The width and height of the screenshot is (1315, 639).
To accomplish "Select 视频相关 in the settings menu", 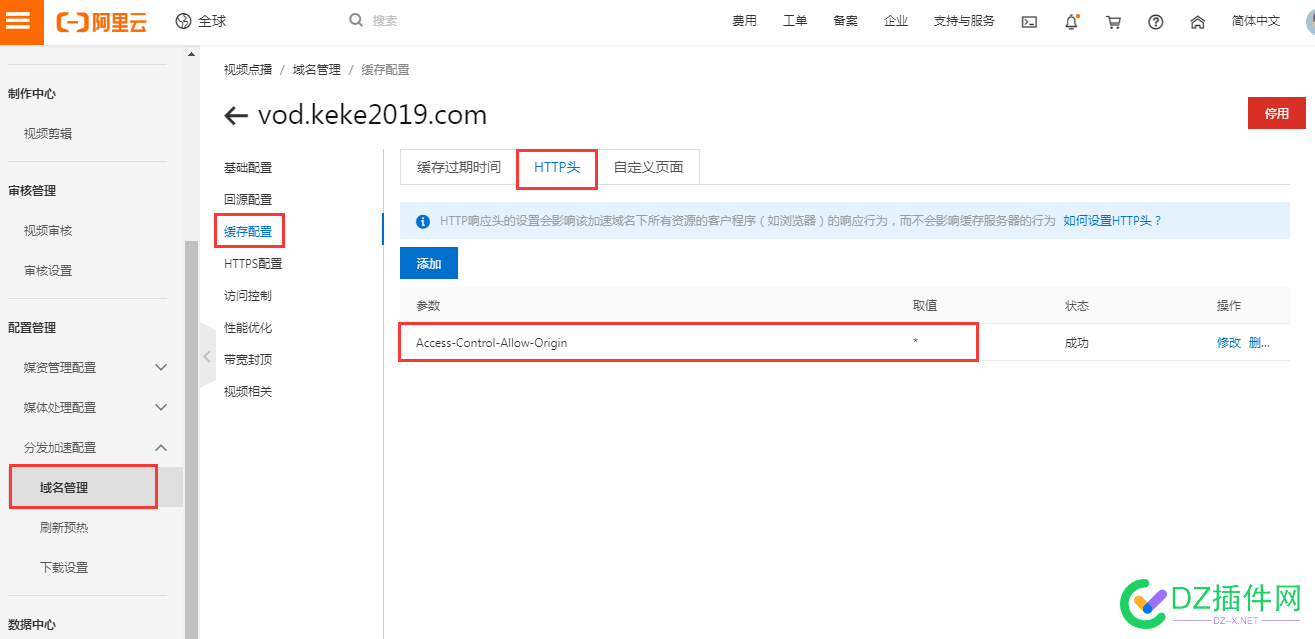I will click(248, 392).
